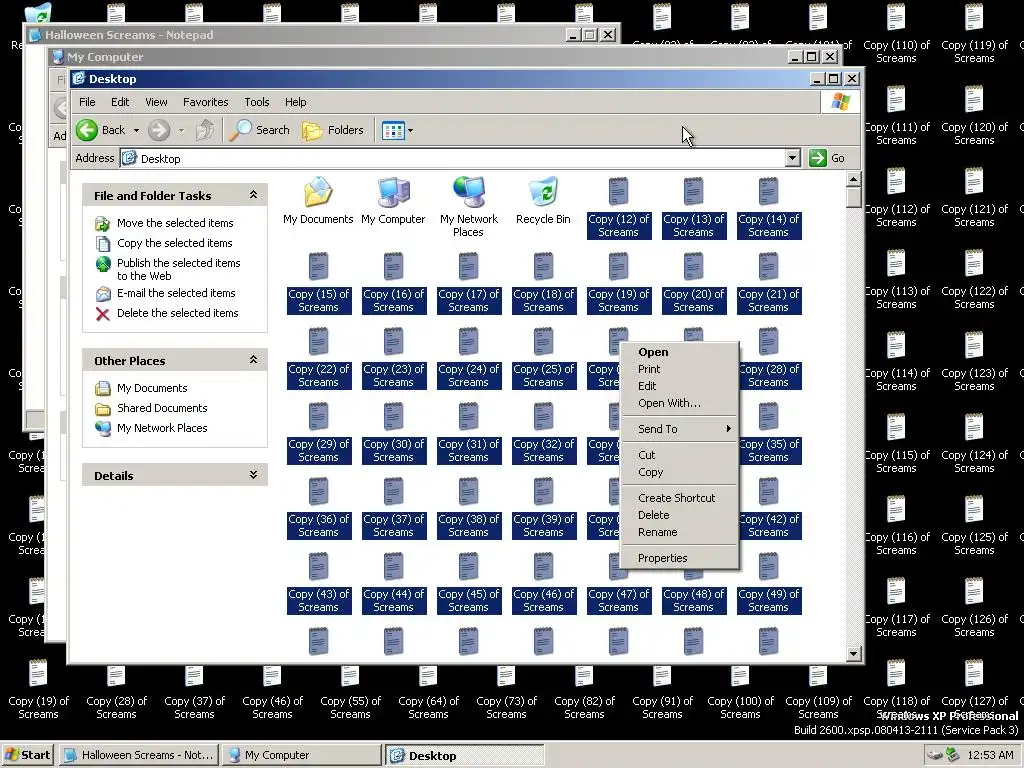Click the green Back arrow icon
The width and height of the screenshot is (1024, 768).
click(87, 130)
